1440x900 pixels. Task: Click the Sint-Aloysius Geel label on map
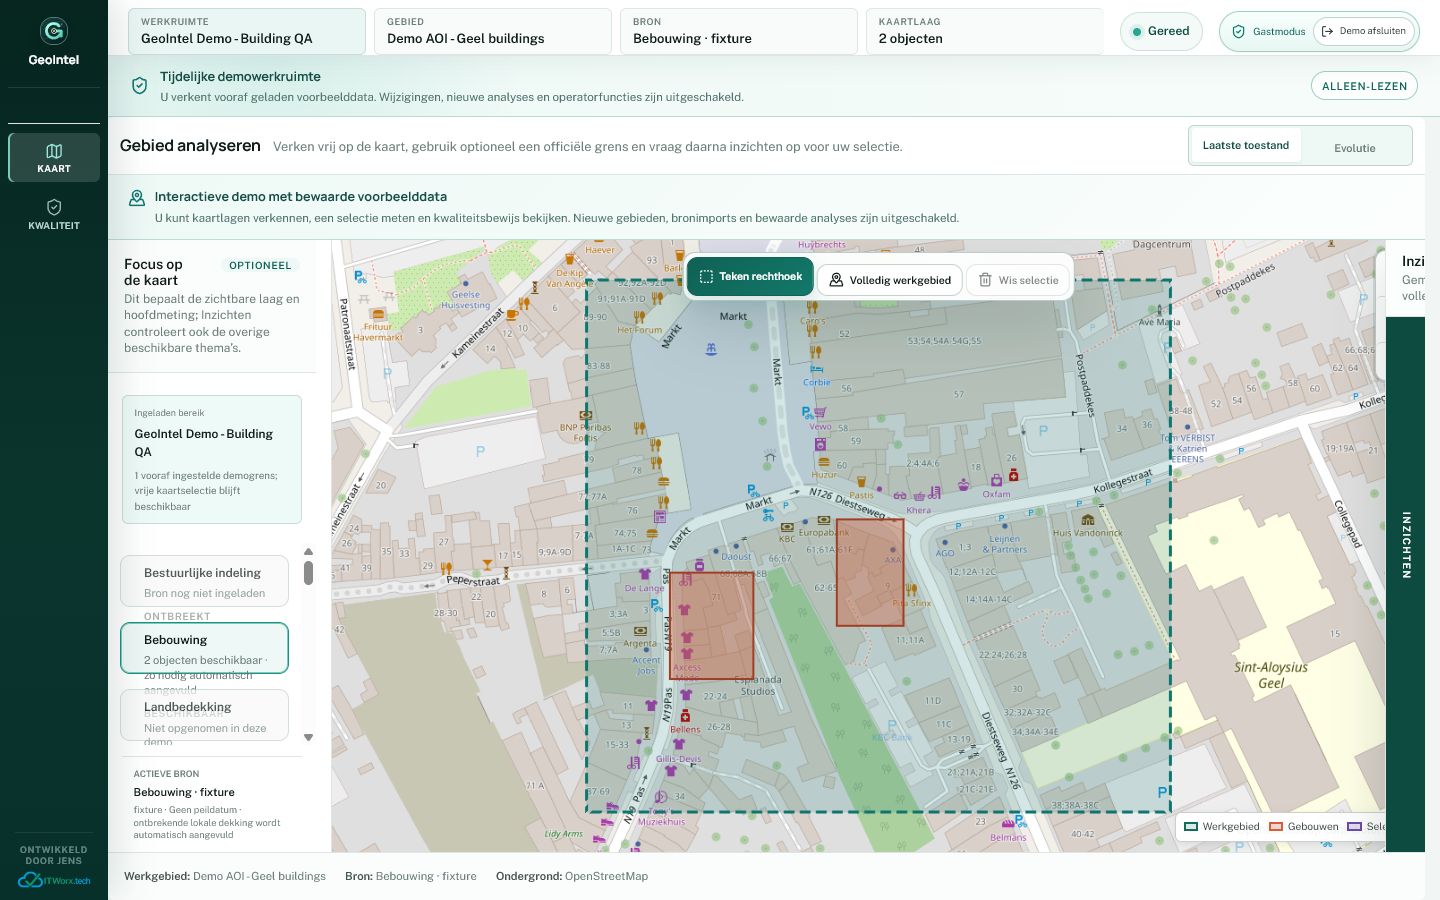1271,675
